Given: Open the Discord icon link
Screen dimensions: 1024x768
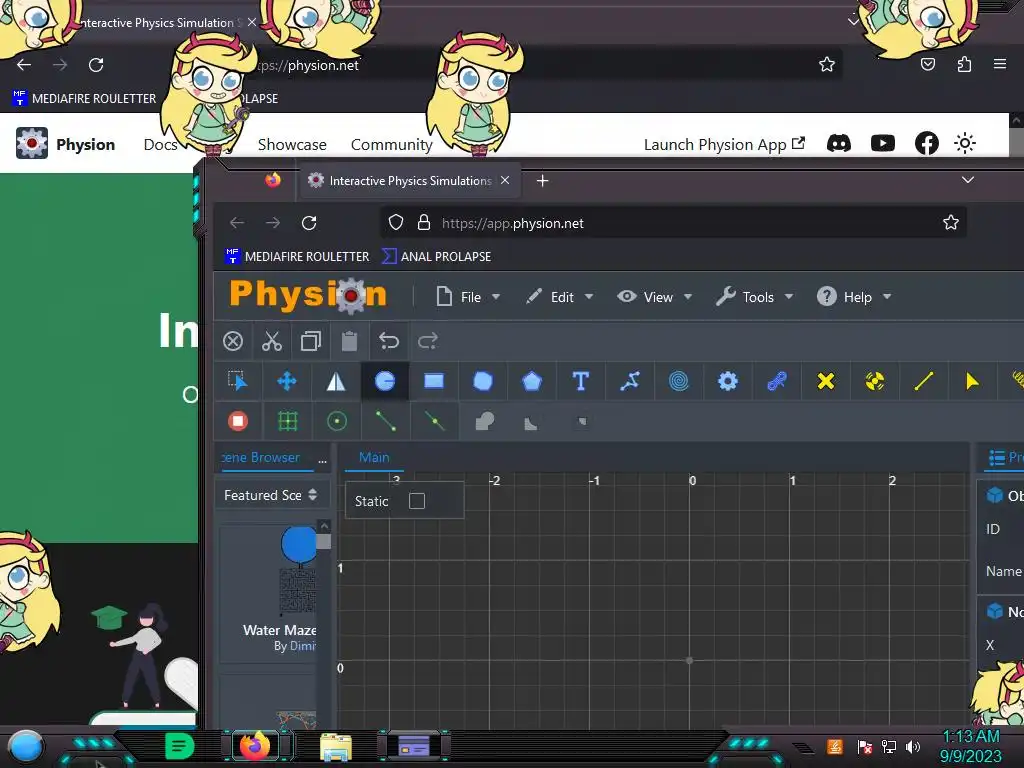Looking at the screenshot, I should tap(839, 143).
